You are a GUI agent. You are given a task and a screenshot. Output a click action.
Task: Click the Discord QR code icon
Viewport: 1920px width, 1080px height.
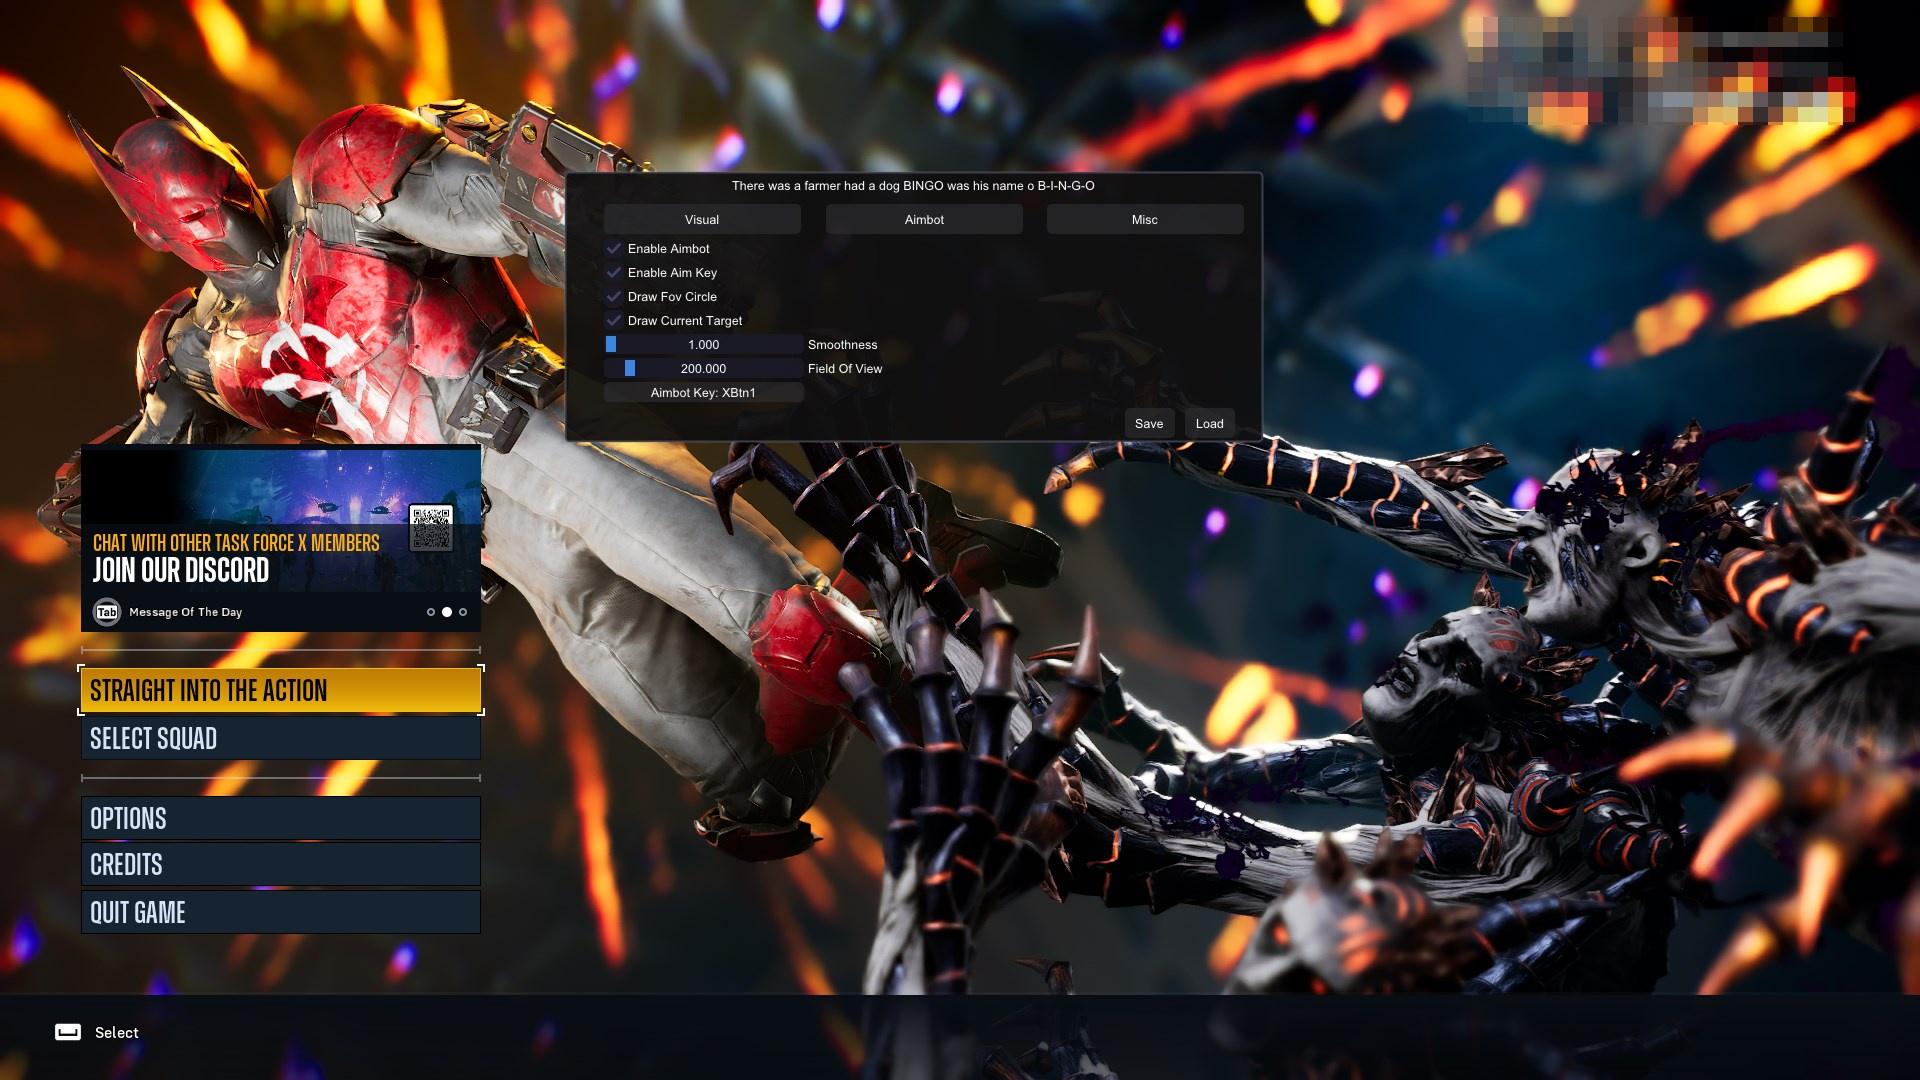pos(431,528)
